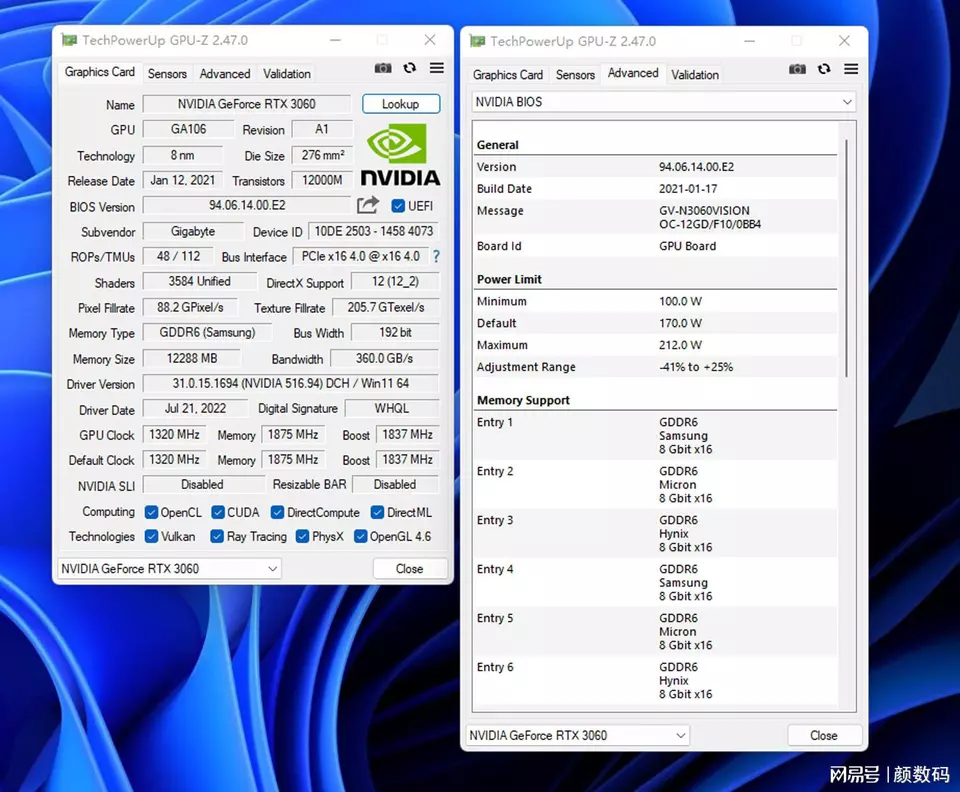Image resolution: width=960 pixels, height=792 pixels.
Task: Open the hamburger menu in right window
Action: tap(851, 69)
